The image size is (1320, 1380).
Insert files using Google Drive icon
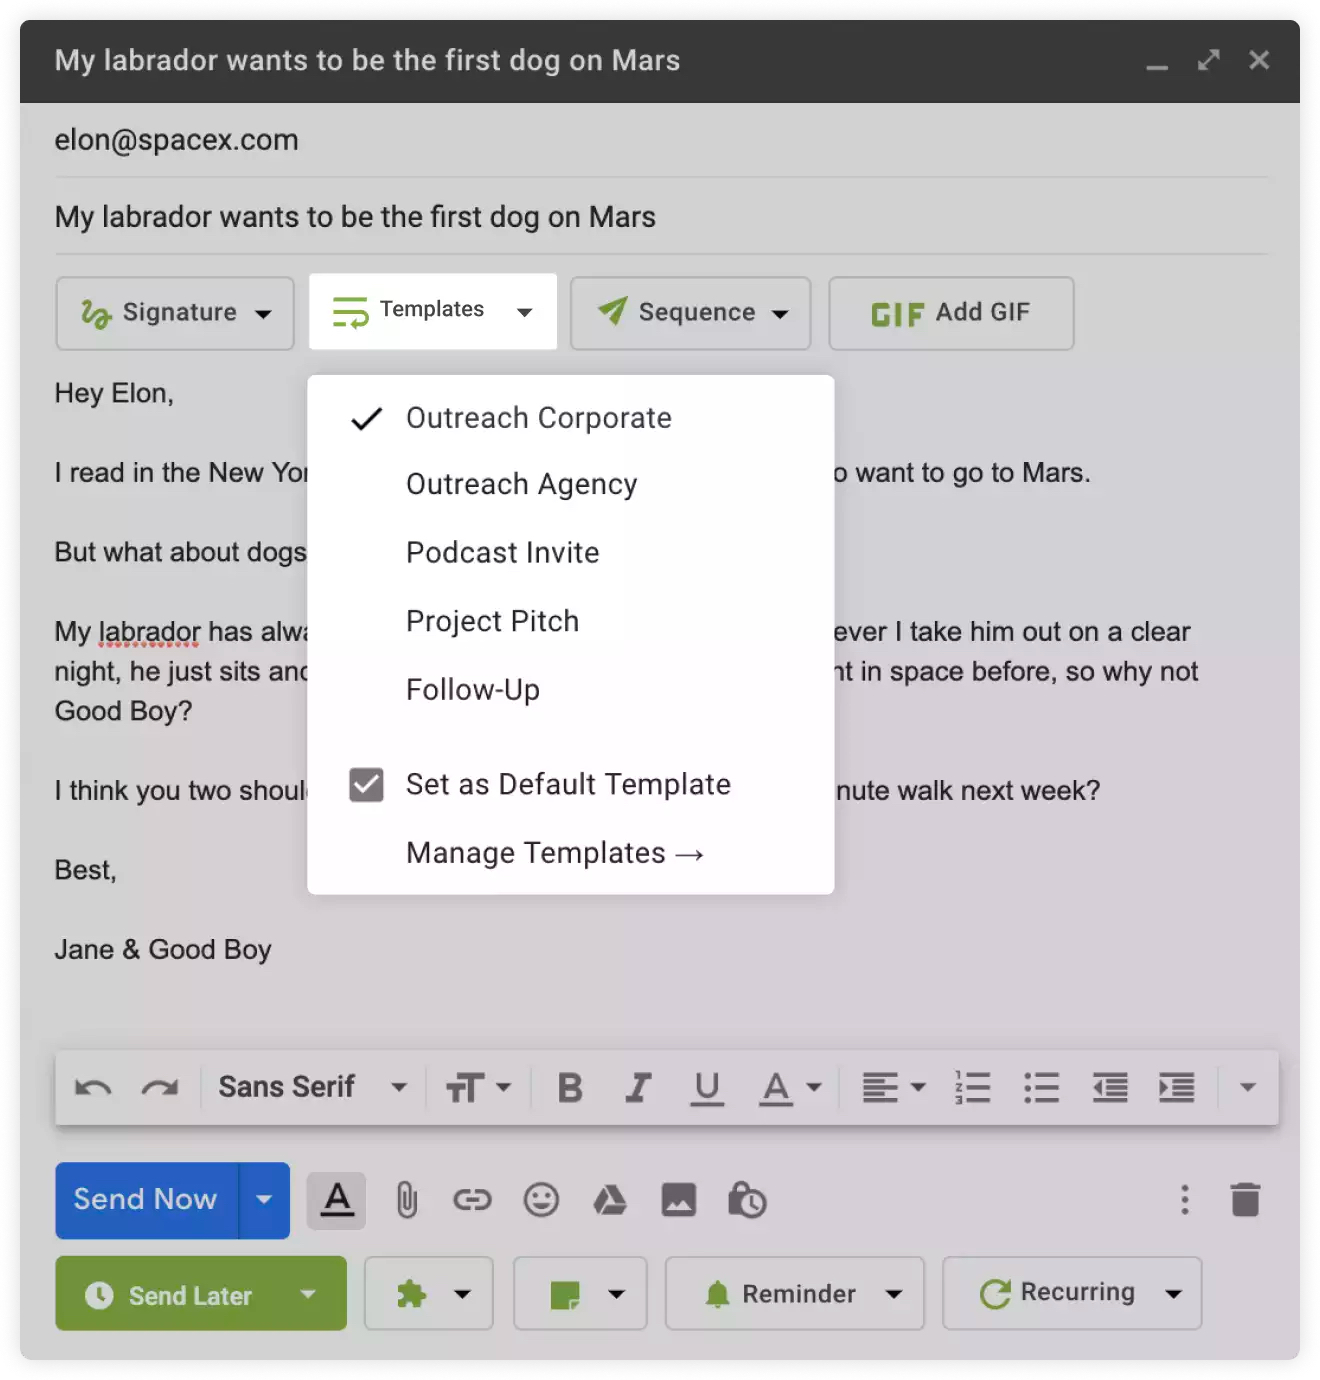[610, 1199]
